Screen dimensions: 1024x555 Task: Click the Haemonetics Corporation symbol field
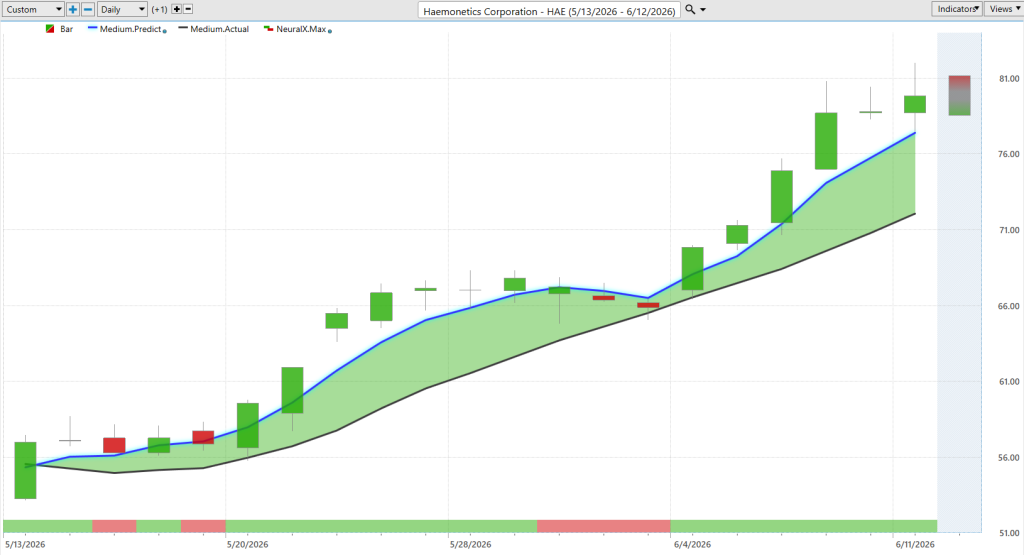pyautogui.click(x=549, y=10)
